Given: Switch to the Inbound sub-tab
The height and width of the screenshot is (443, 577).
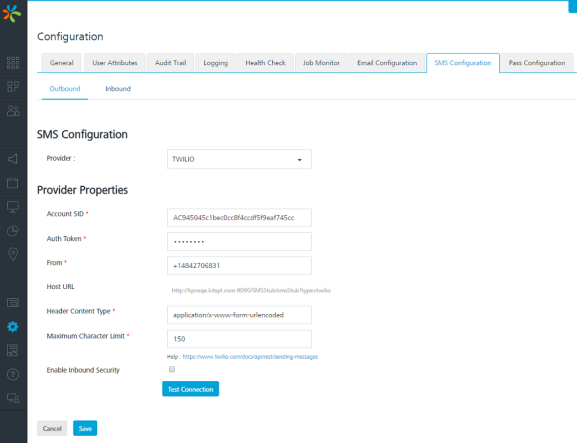Looking at the screenshot, I should (x=118, y=89).
